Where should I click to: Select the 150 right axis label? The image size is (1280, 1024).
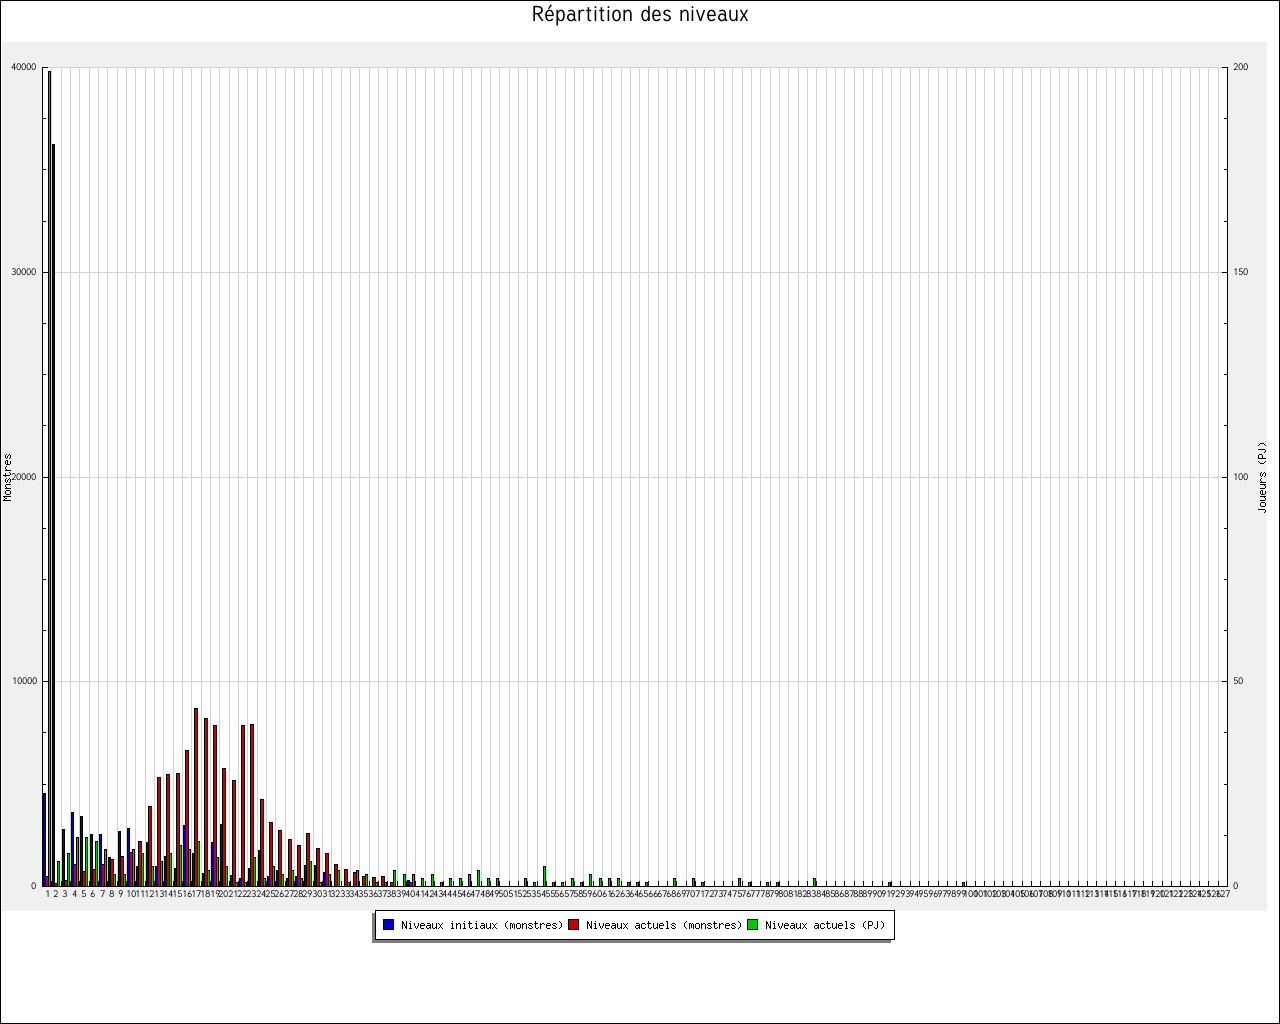(x=1241, y=272)
